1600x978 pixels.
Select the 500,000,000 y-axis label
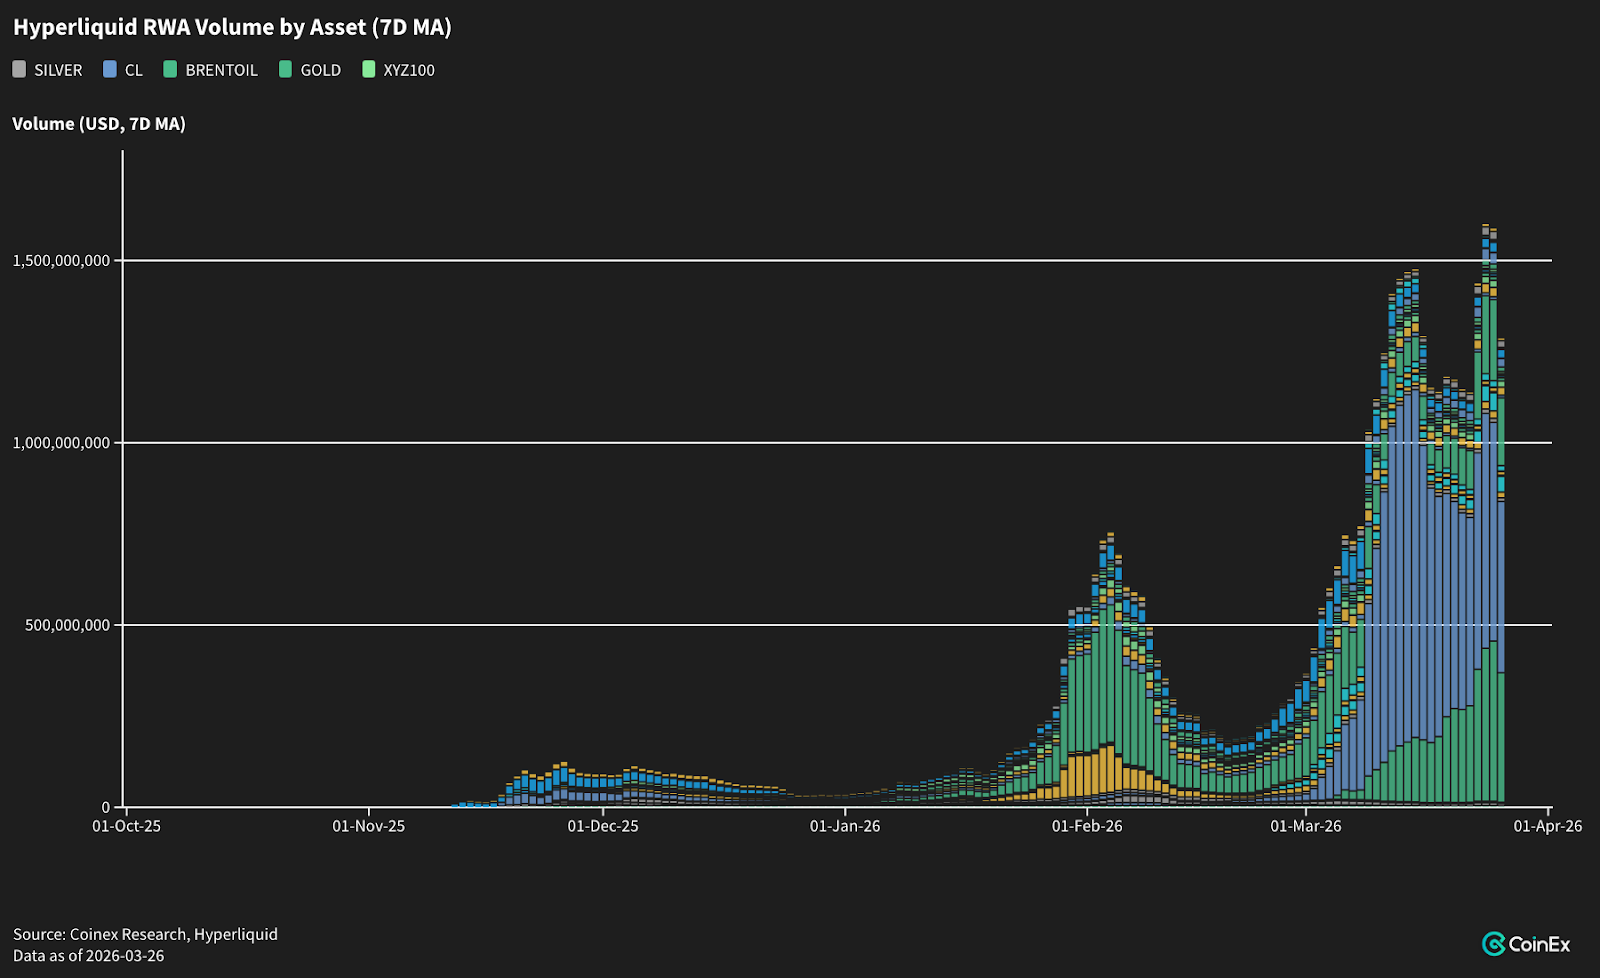click(x=68, y=626)
